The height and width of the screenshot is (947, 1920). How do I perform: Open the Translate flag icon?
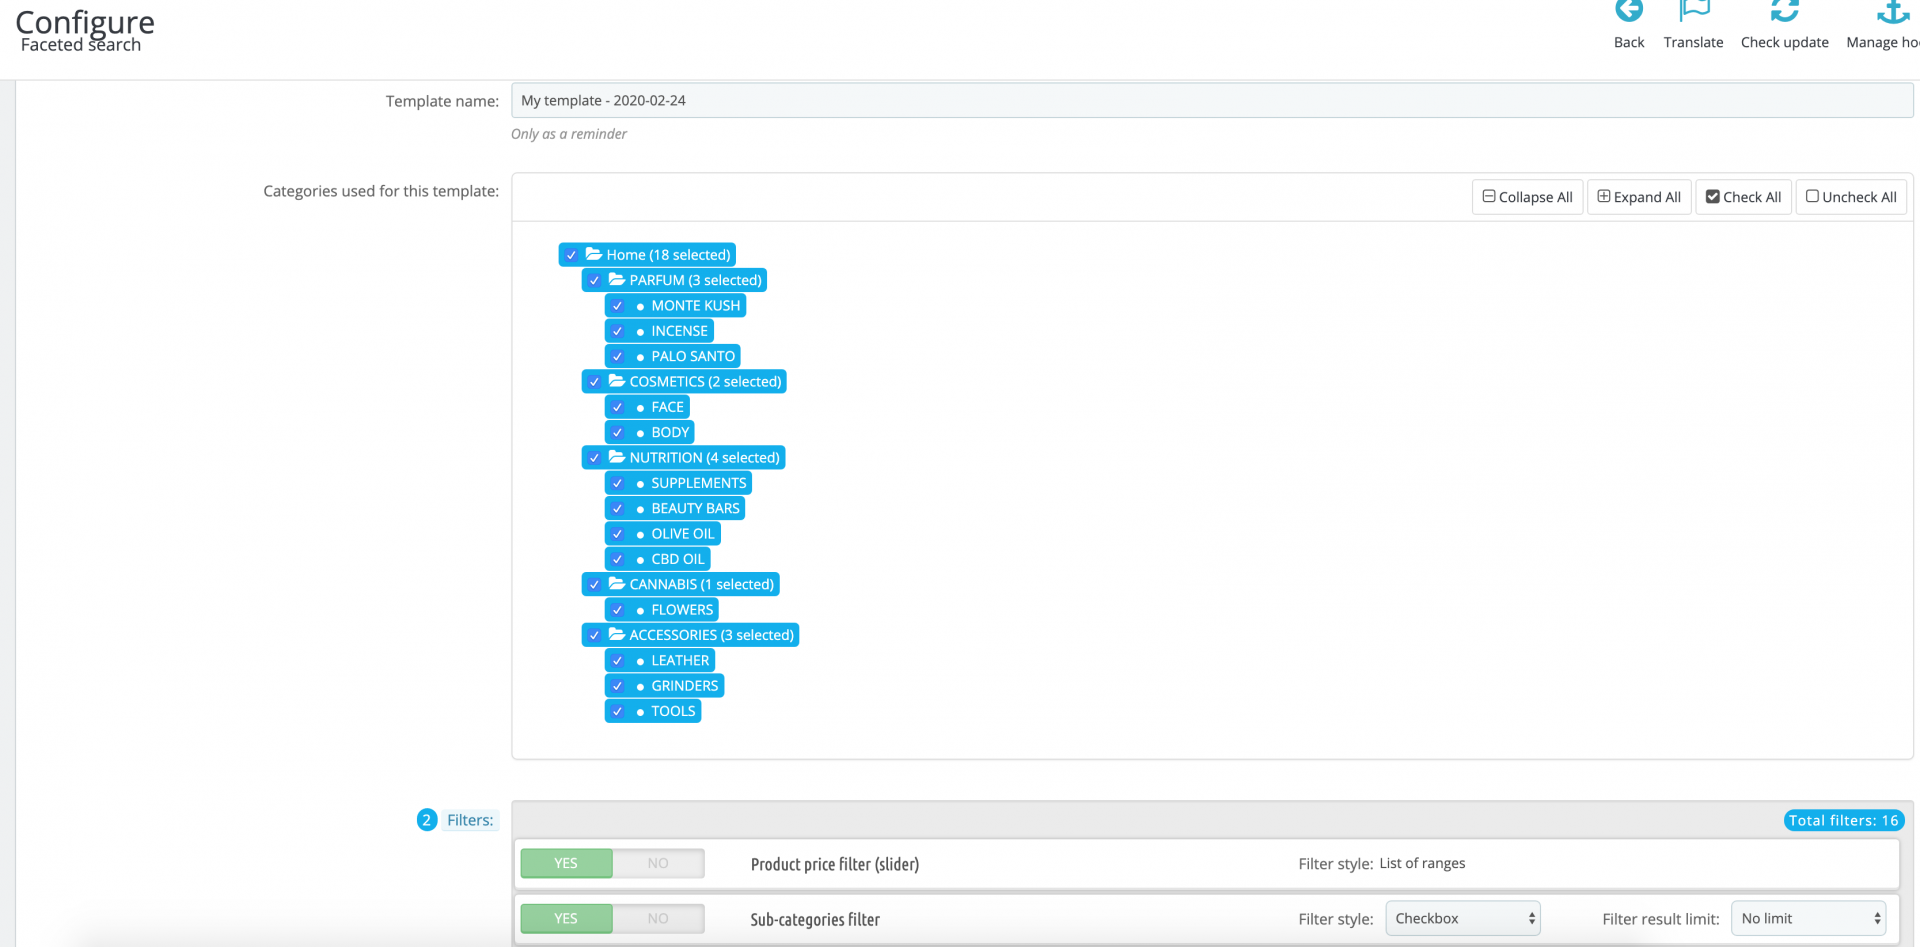[x=1694, y=10]
